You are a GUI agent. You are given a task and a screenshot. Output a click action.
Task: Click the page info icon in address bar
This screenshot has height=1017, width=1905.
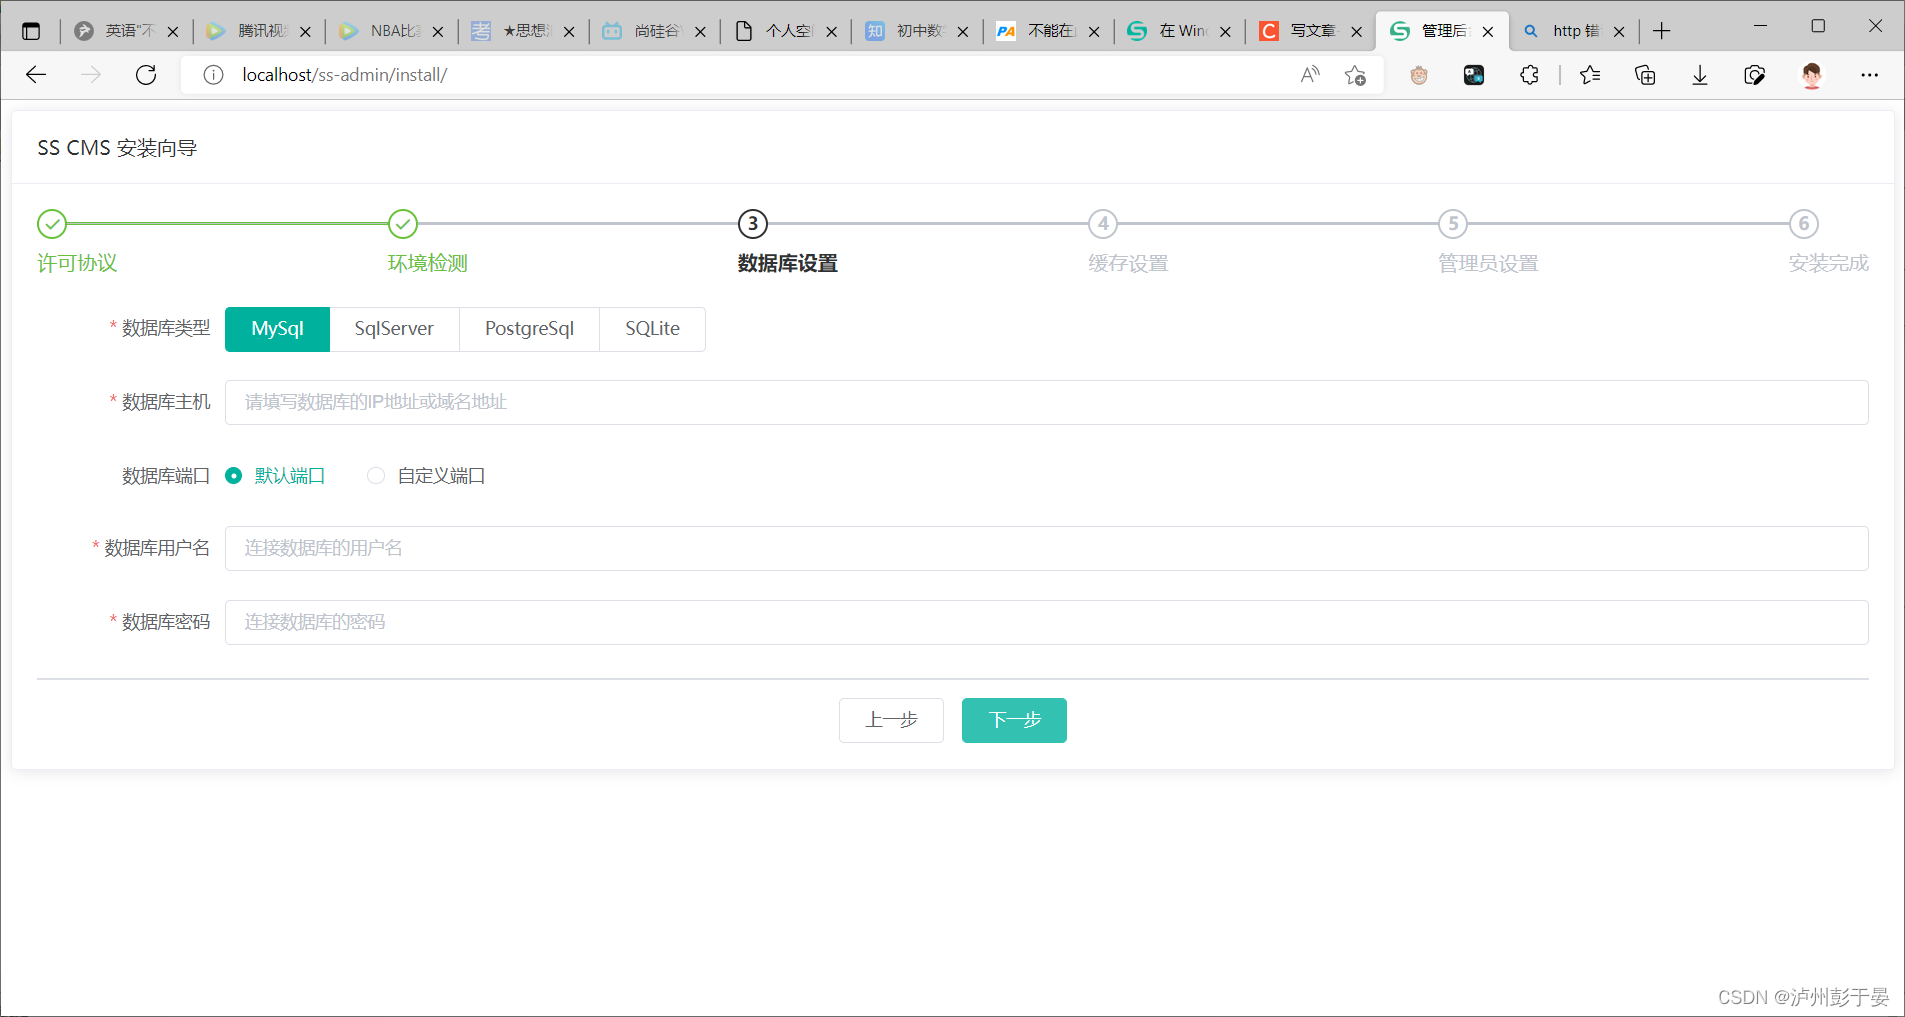[x=213, y=74]
